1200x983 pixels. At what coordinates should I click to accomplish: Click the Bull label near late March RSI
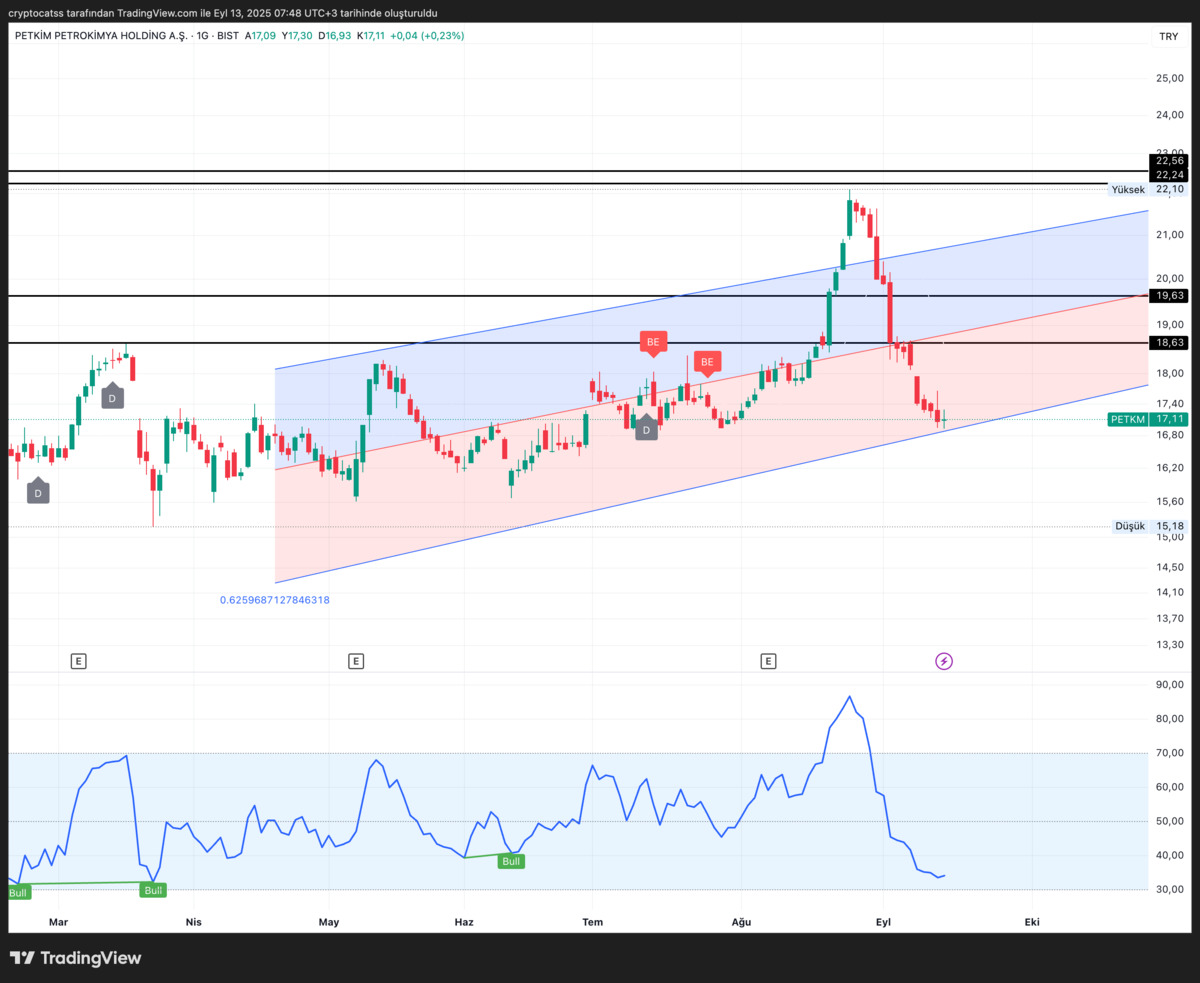click(153, 890)
